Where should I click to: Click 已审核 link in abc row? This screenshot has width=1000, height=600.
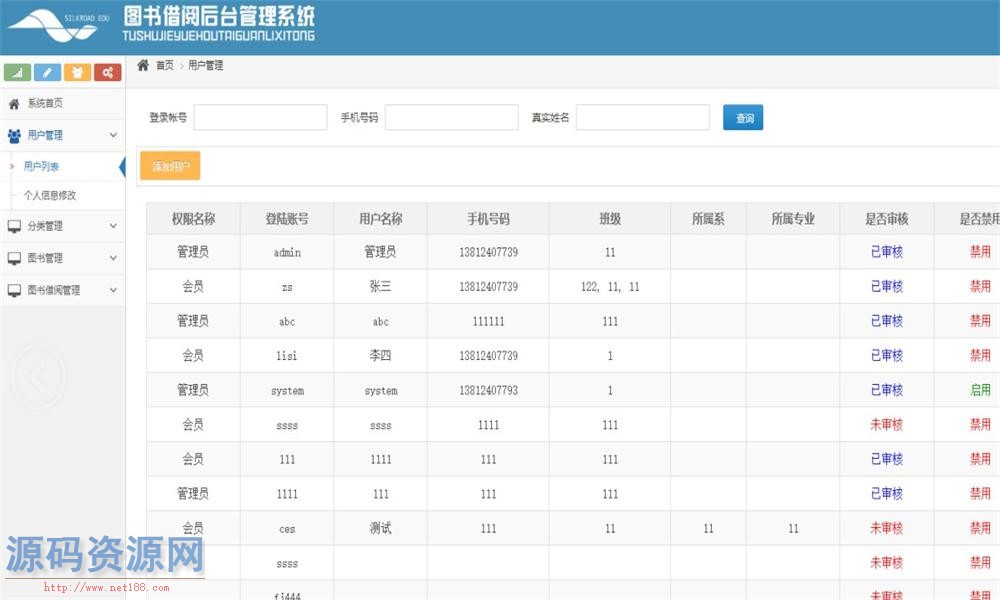886,321
